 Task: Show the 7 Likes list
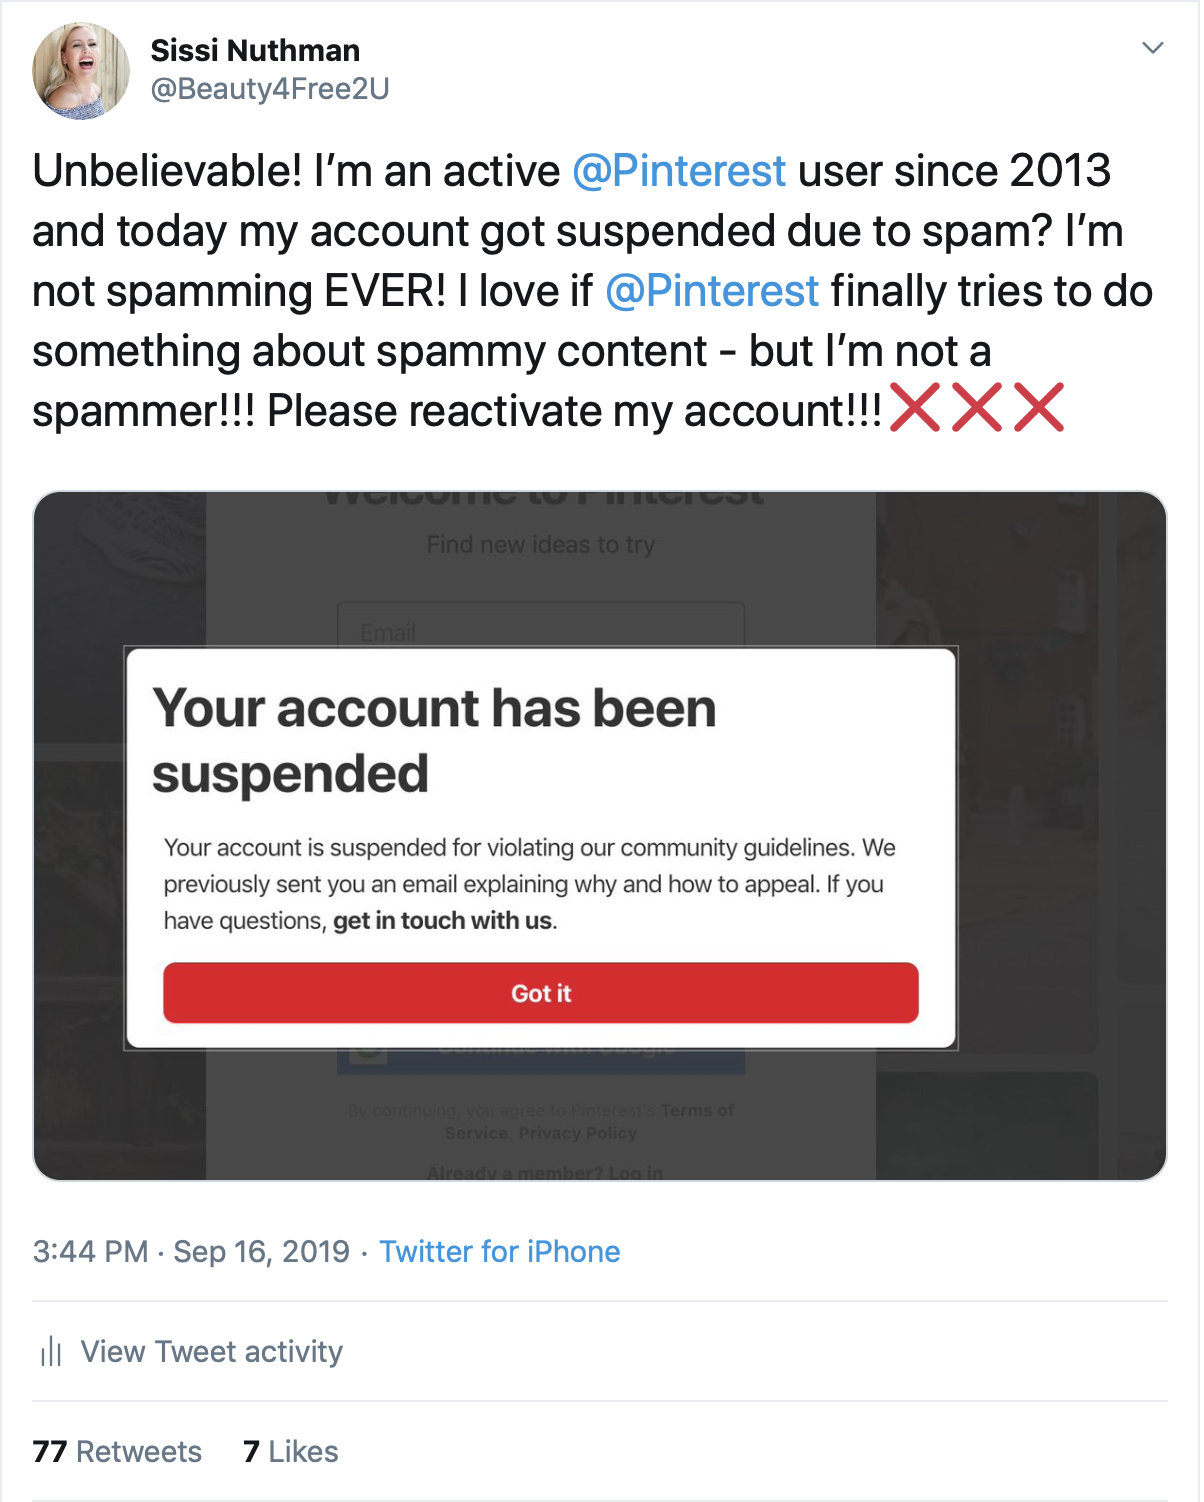coord(290,1451)
